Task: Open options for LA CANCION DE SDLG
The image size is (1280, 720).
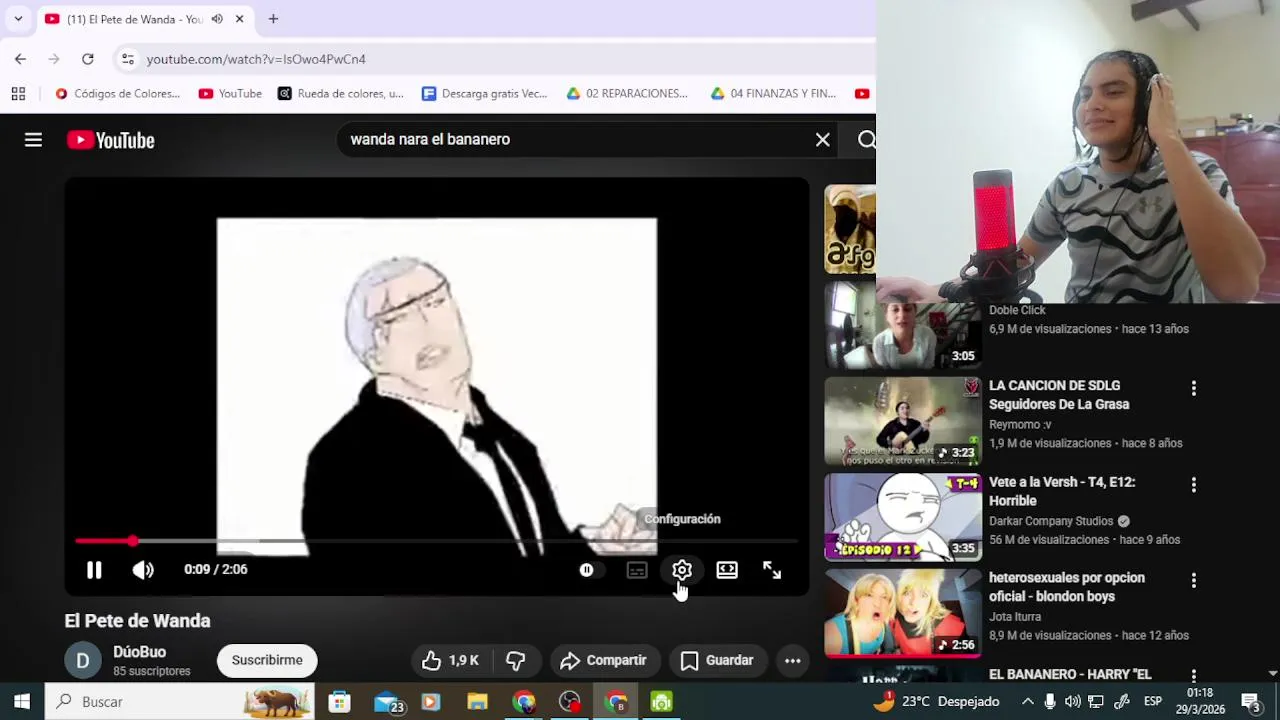Action: coord(1193,388)
